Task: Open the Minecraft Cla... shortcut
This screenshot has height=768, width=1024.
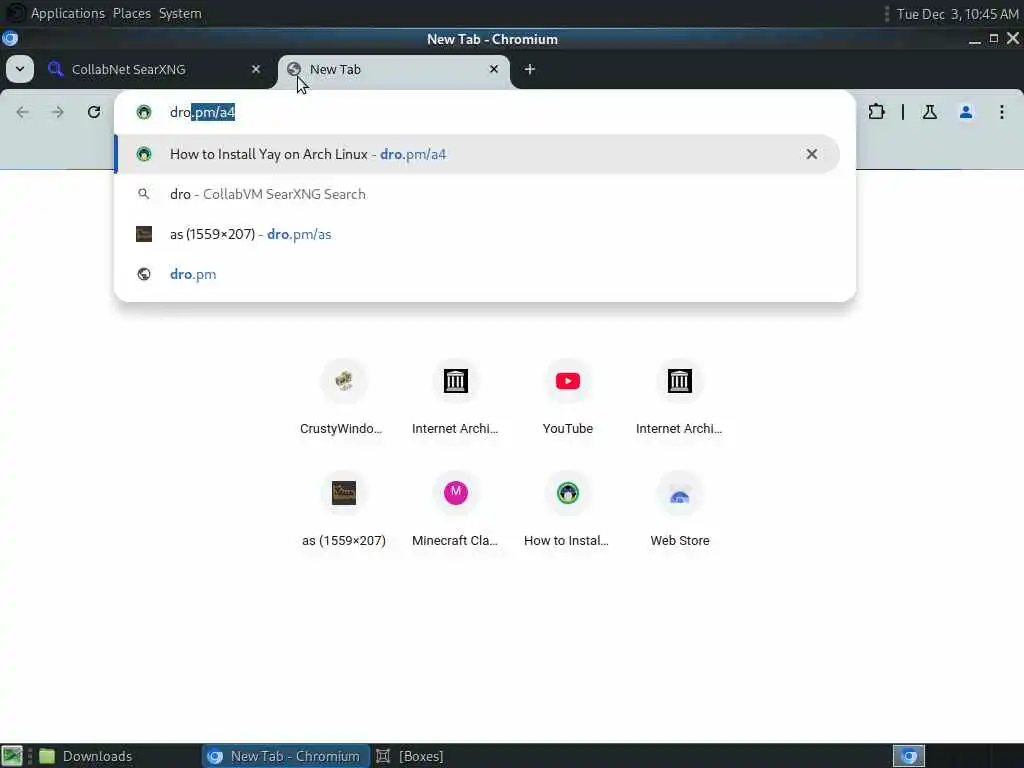Action: tap(455, 511)
